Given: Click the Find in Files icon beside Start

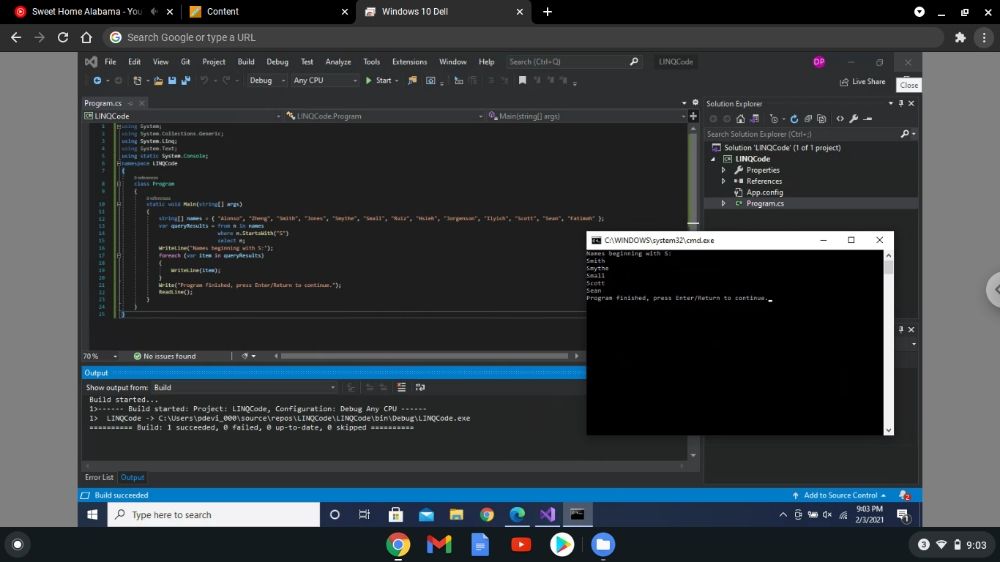Looking at the screenshot, I should [413, 80].
